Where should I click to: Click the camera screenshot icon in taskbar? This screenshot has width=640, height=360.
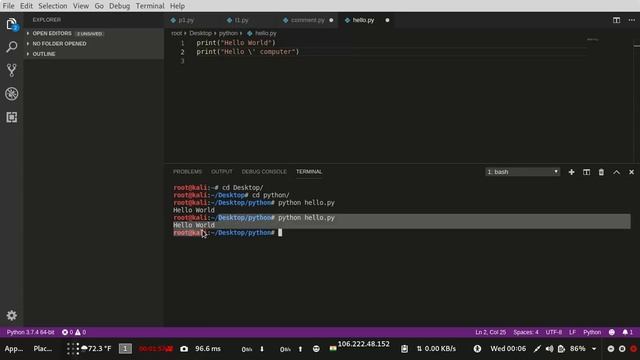184,349
